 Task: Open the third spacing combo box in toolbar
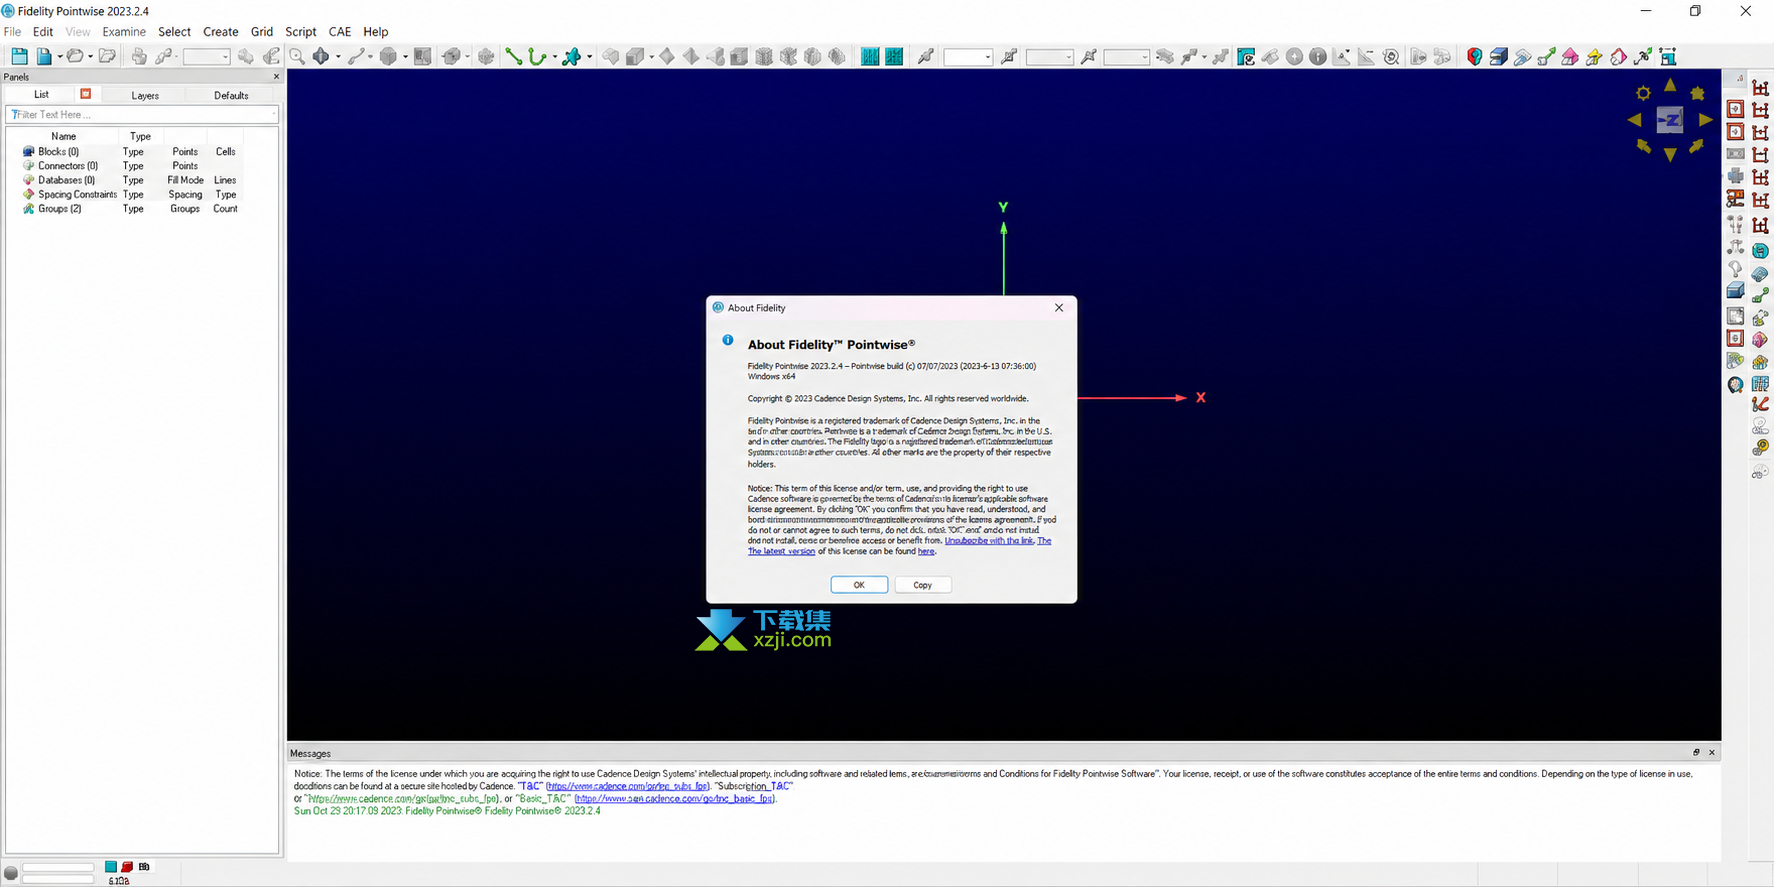pyautogui.click(x=1126, y=57)
